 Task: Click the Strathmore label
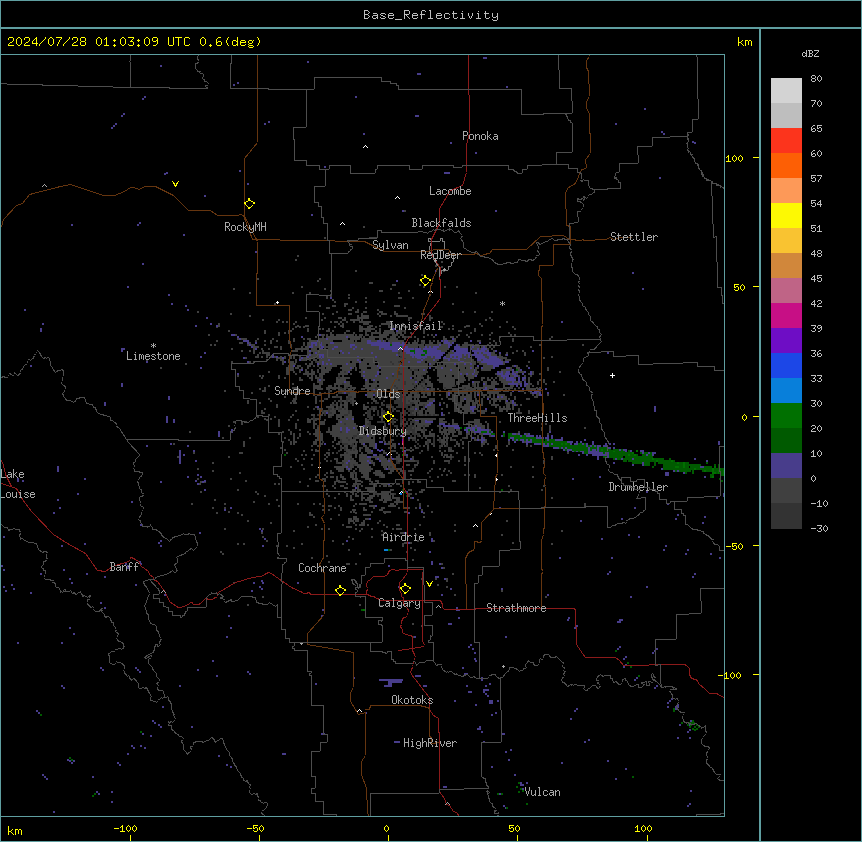516,608
